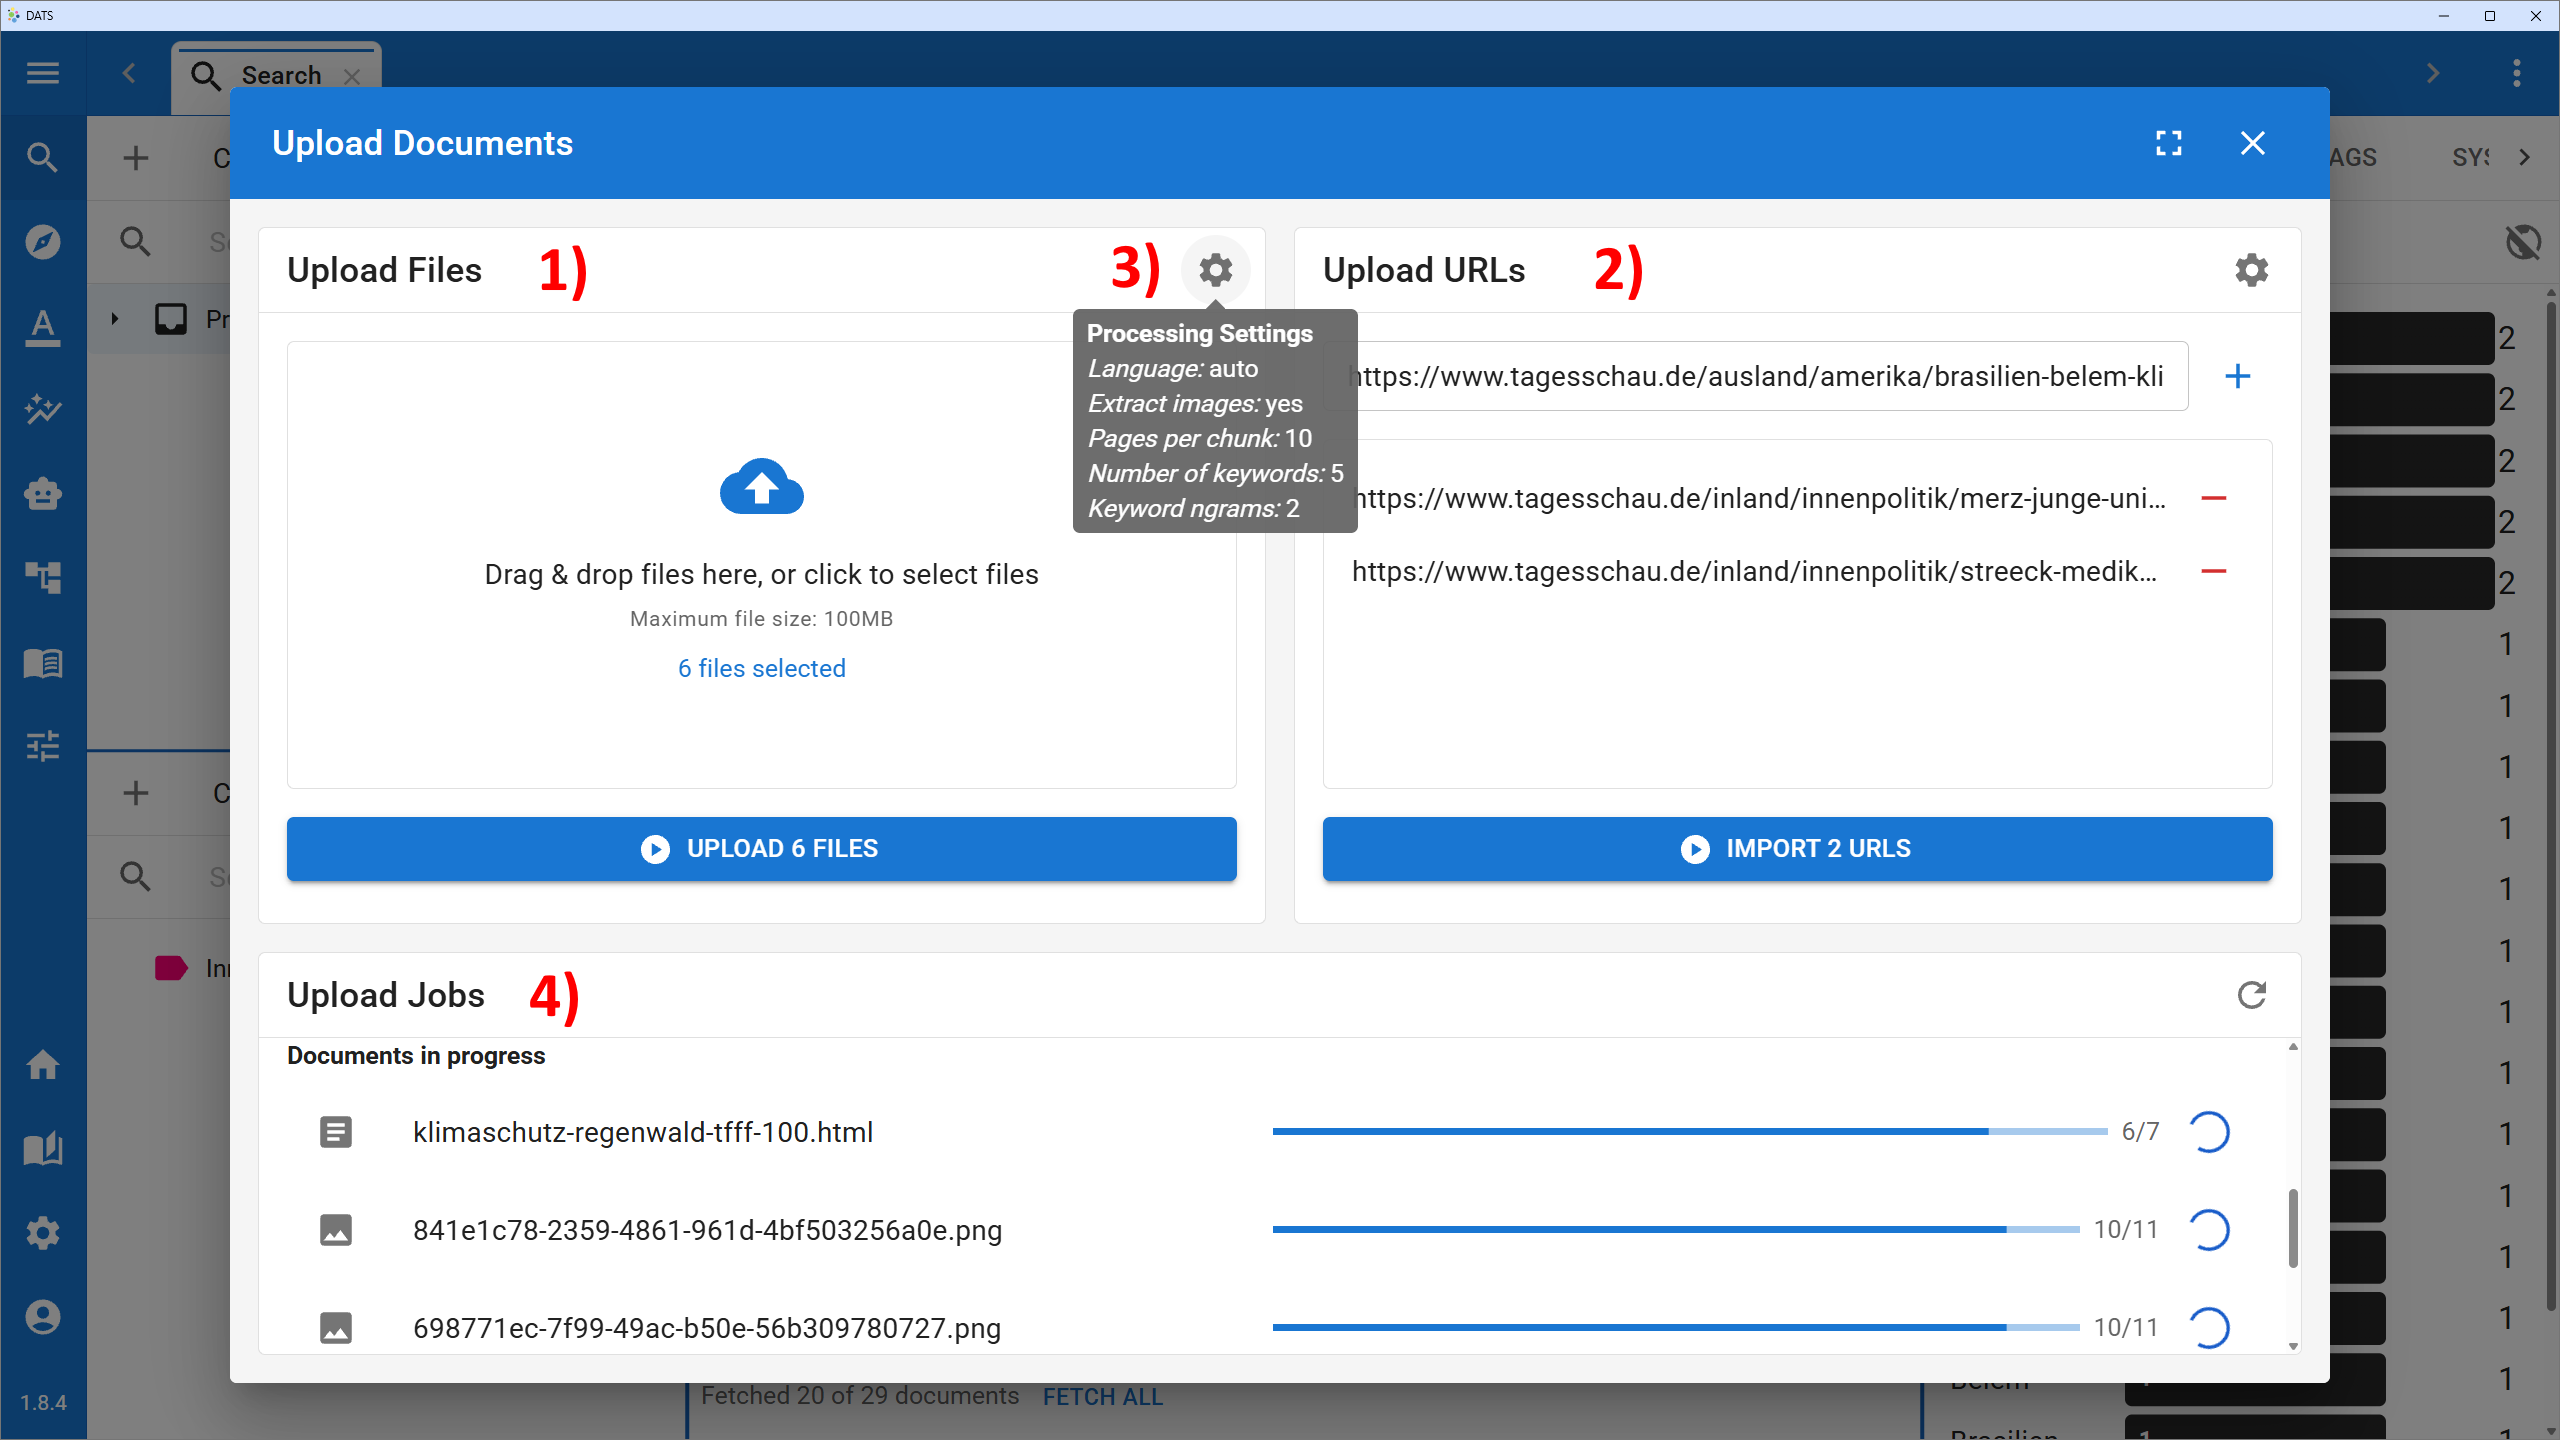
Task: Refresh the Upload Jobs list
Action: click(x=2252, y=995)
